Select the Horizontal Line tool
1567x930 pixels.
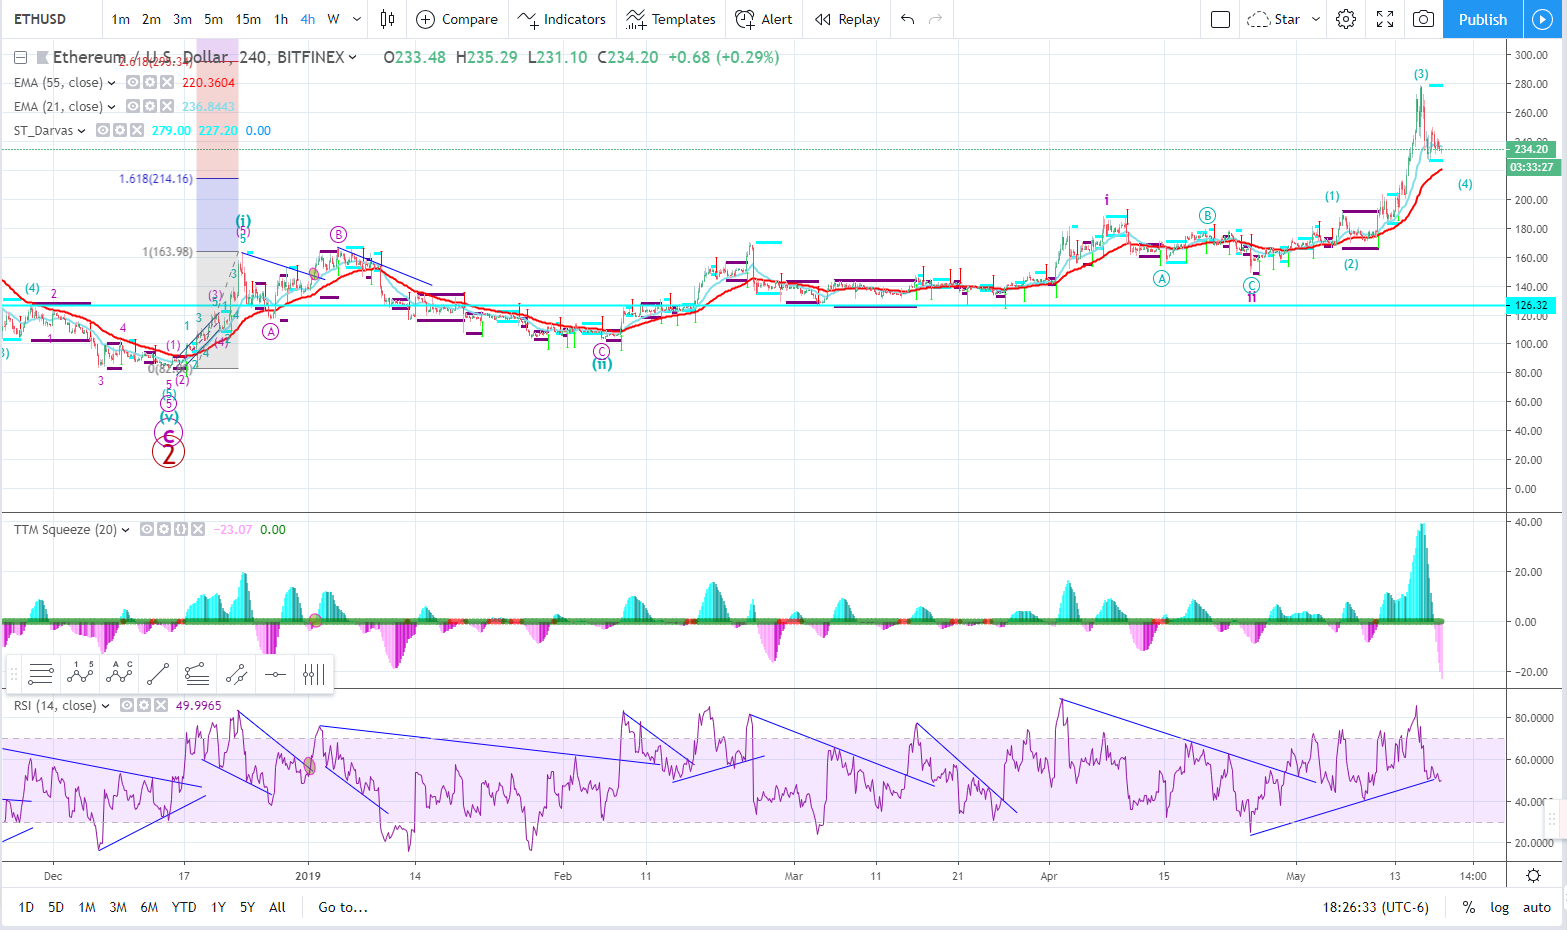pyautogui.click(x=275, y=674)
